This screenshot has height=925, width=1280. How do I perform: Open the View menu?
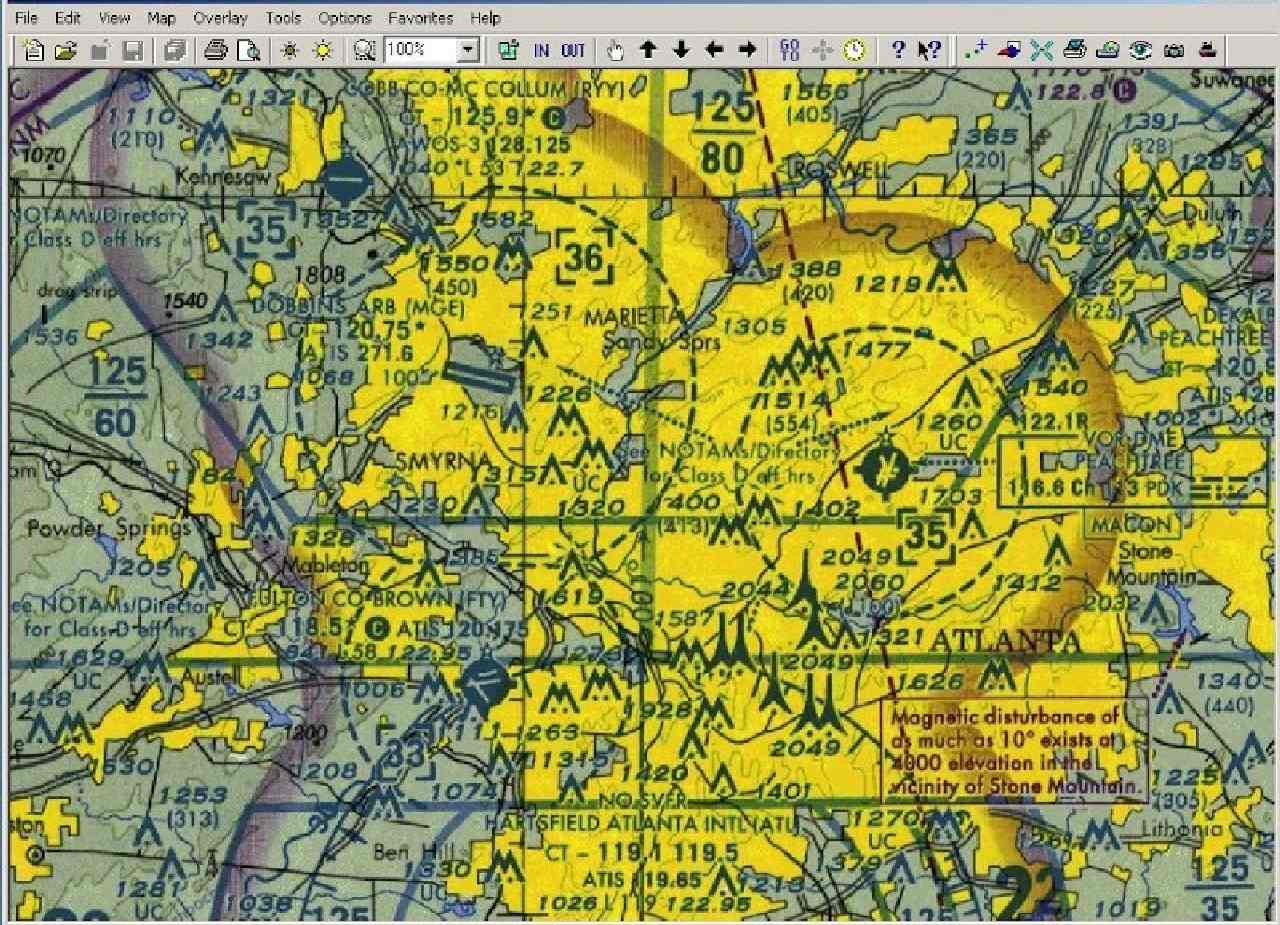tap(114, 18)
